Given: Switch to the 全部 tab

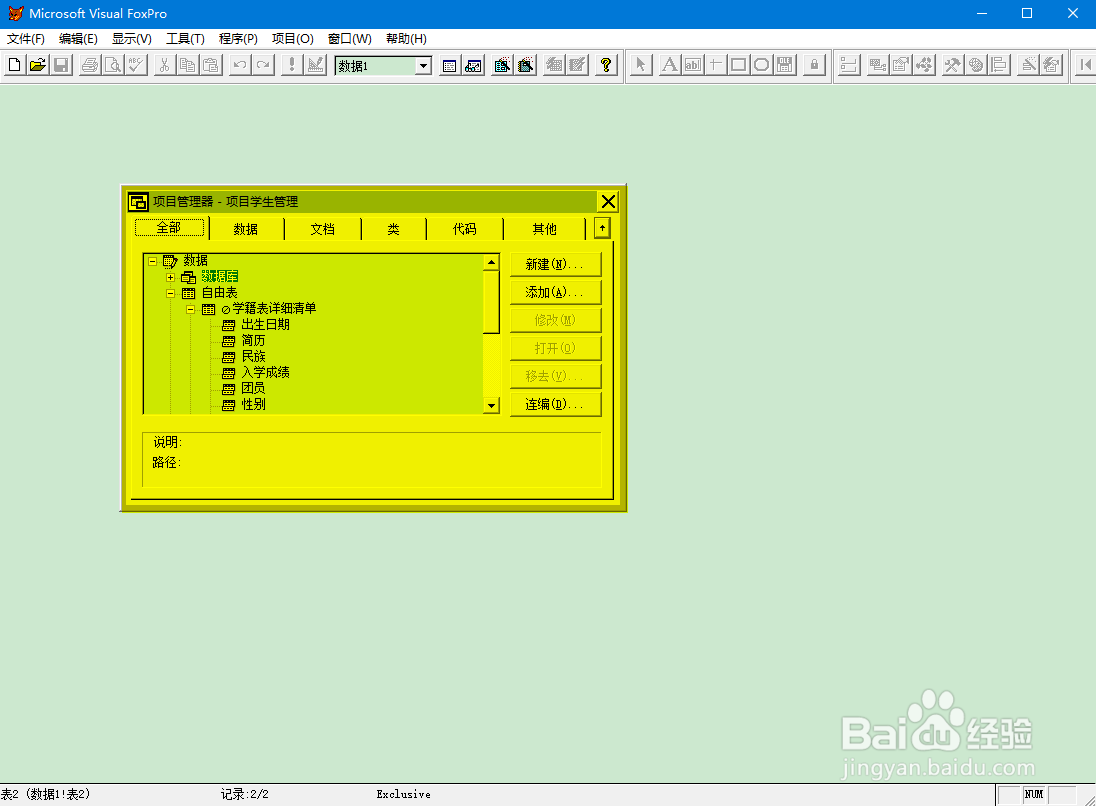Looking at the screenshot, I should tap(169, 228).
